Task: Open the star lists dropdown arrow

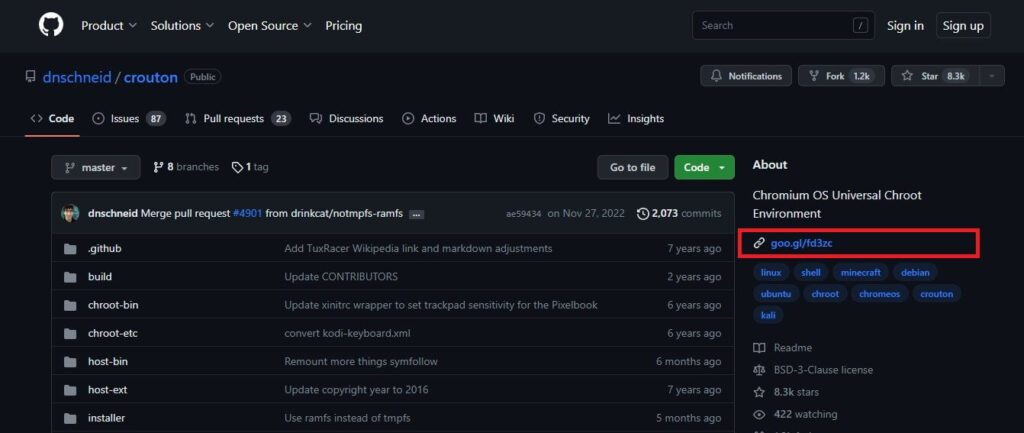Action: click(992, 76)
